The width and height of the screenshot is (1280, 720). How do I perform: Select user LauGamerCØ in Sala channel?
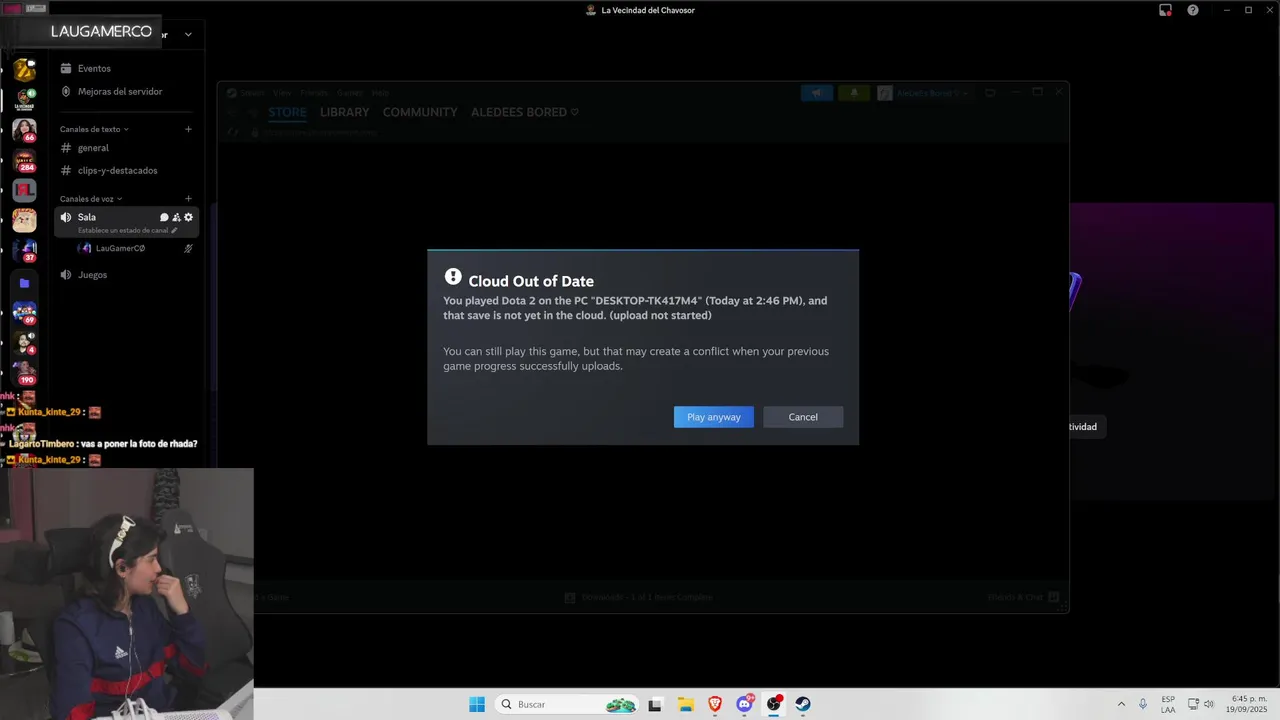tap(120, 248)
